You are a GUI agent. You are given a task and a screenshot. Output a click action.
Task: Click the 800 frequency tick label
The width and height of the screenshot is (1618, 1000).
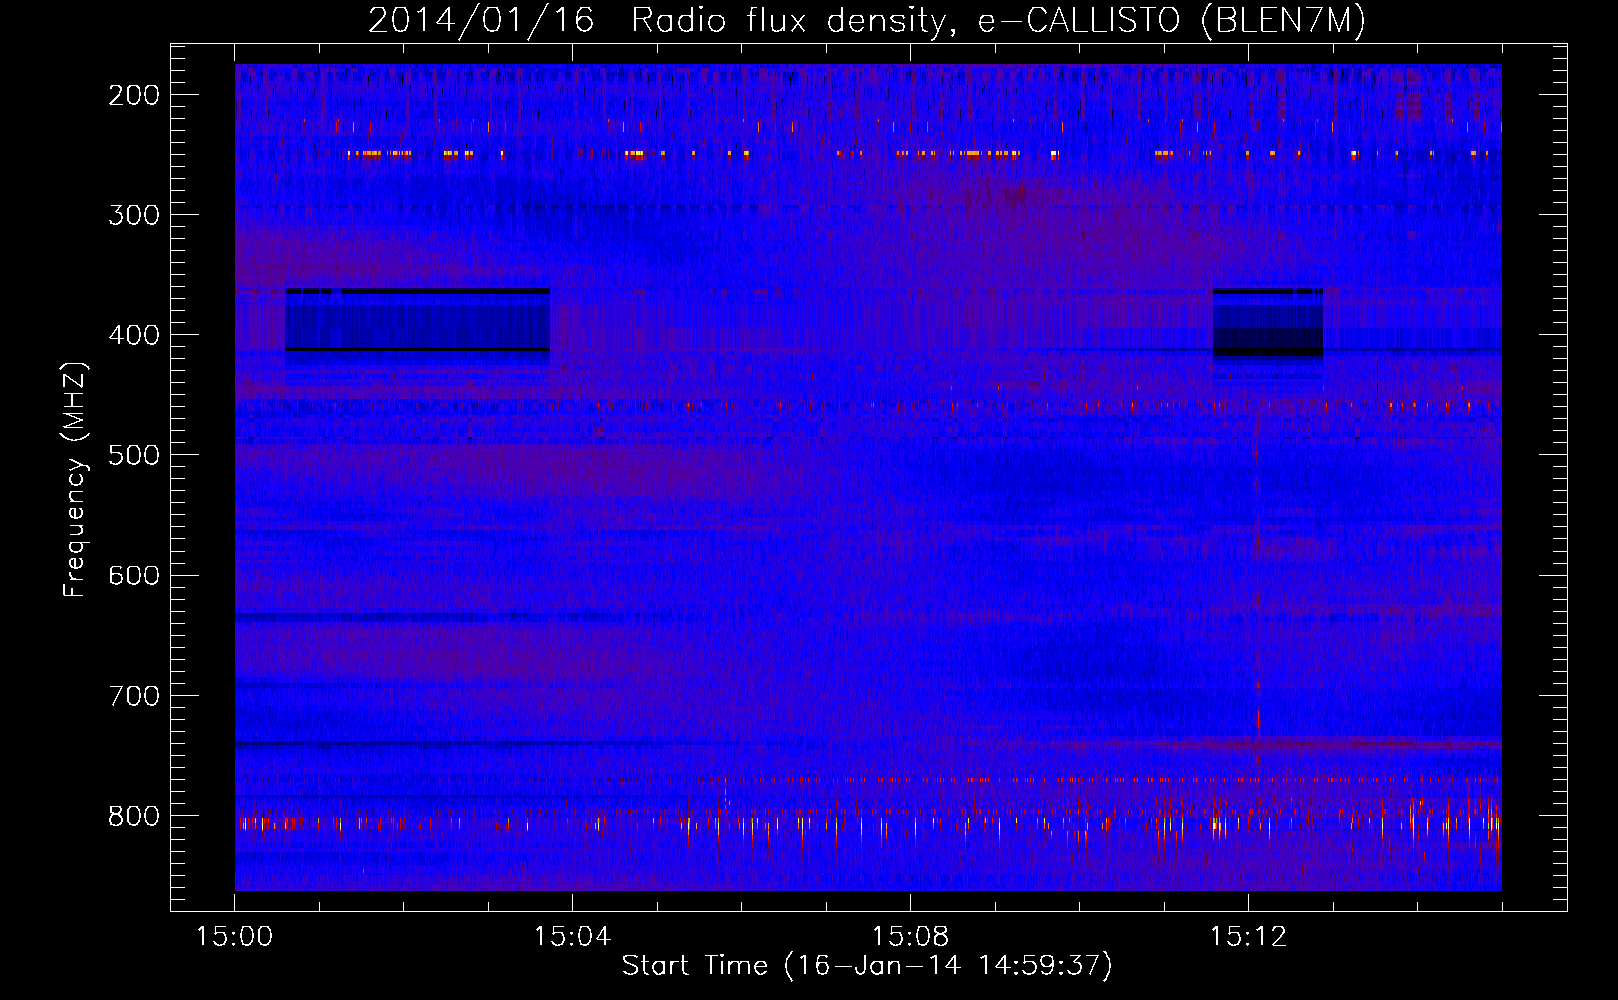point(134,816)
